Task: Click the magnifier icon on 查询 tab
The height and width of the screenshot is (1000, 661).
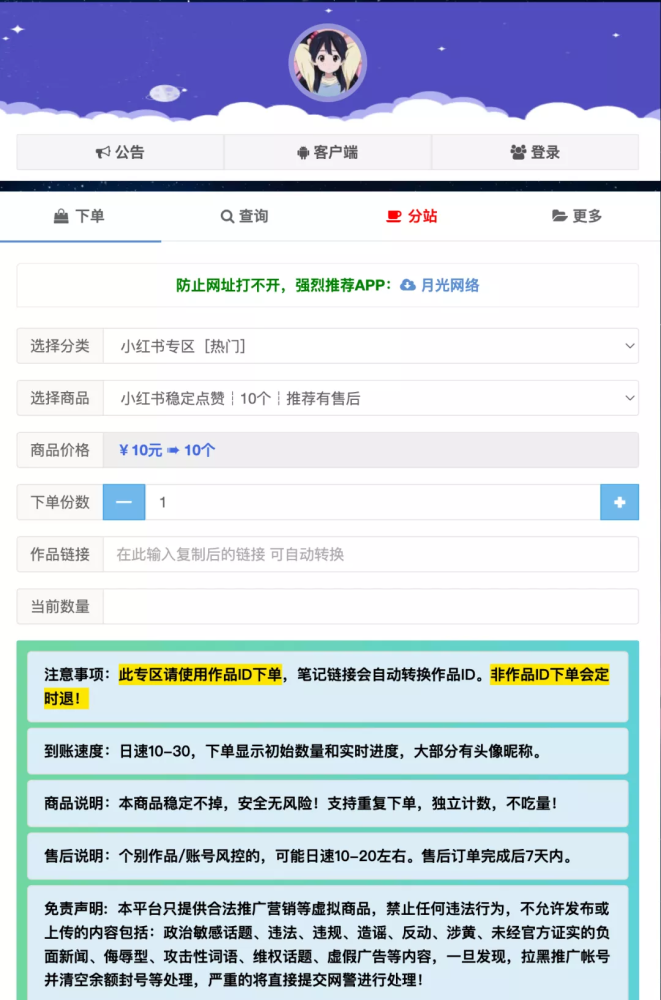Action: pyautogui.click(x=227, y=217)
